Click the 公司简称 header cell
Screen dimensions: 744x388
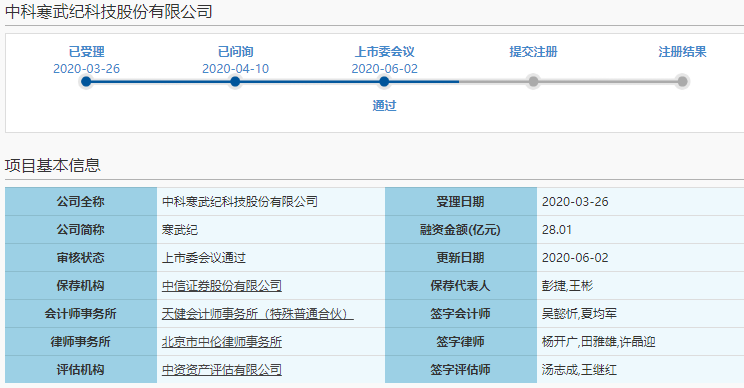[x=81, y=230]
